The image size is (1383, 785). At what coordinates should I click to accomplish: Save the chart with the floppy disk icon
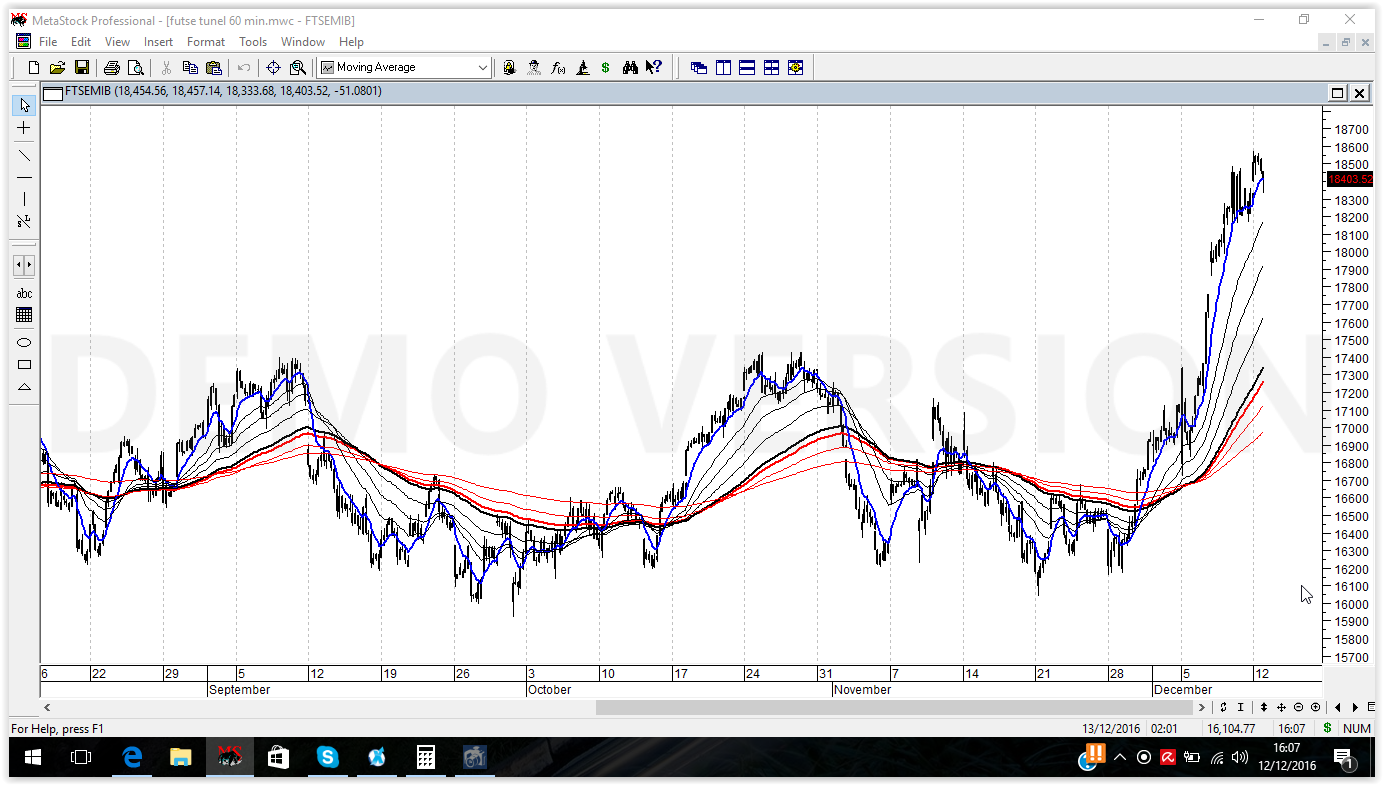(x=82, y=67)
